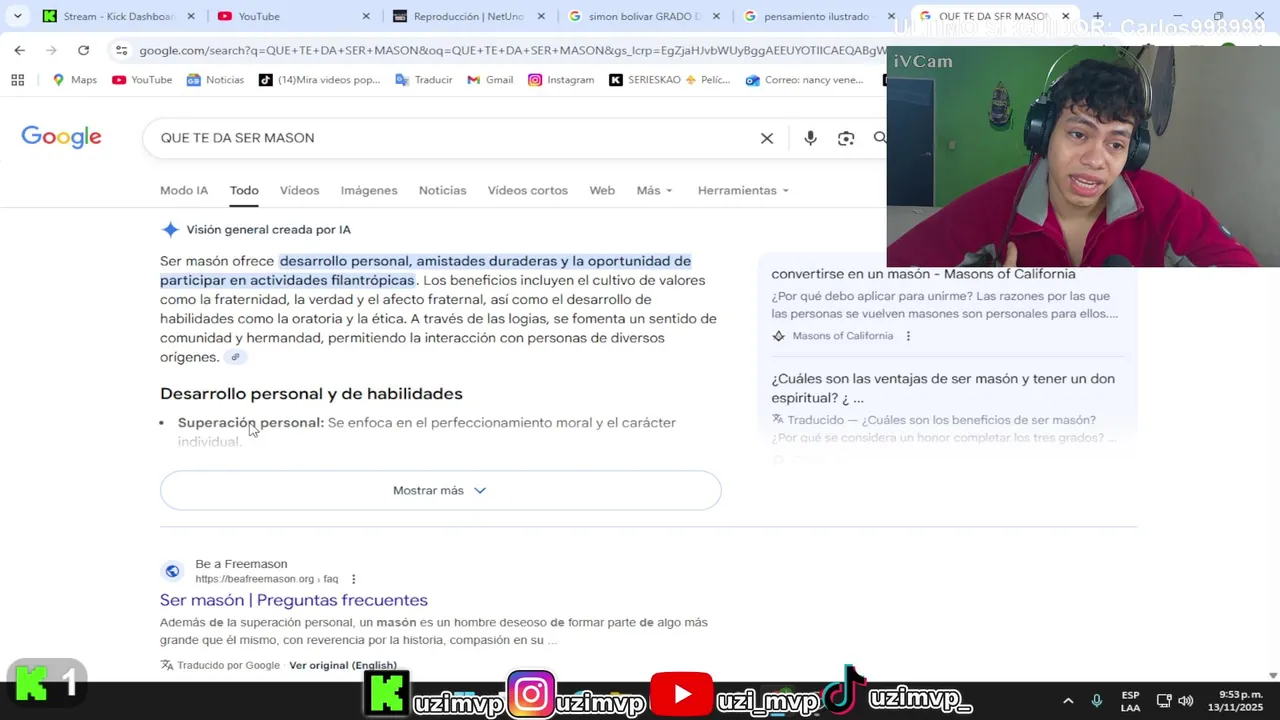
Task: Switch to Modo IA search tab
Action: 184,190
